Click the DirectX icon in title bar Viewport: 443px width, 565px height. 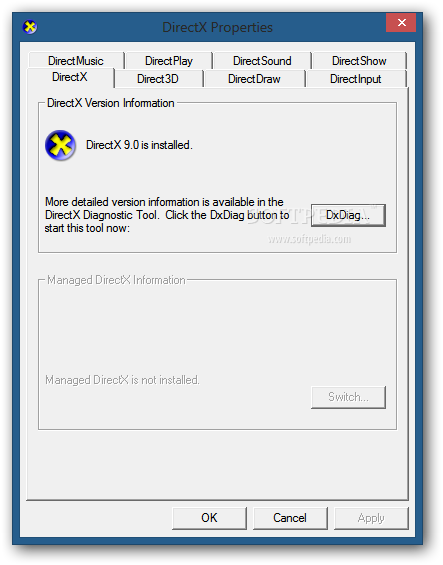point(30,27)
